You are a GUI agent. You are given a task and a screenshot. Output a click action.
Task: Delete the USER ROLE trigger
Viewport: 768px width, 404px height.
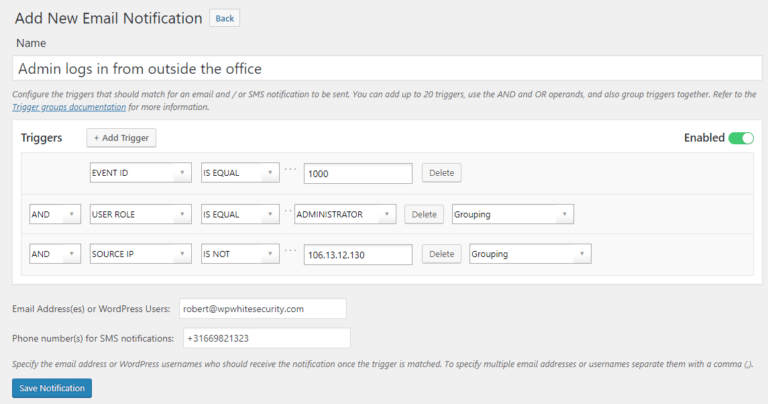click(424, 213)
